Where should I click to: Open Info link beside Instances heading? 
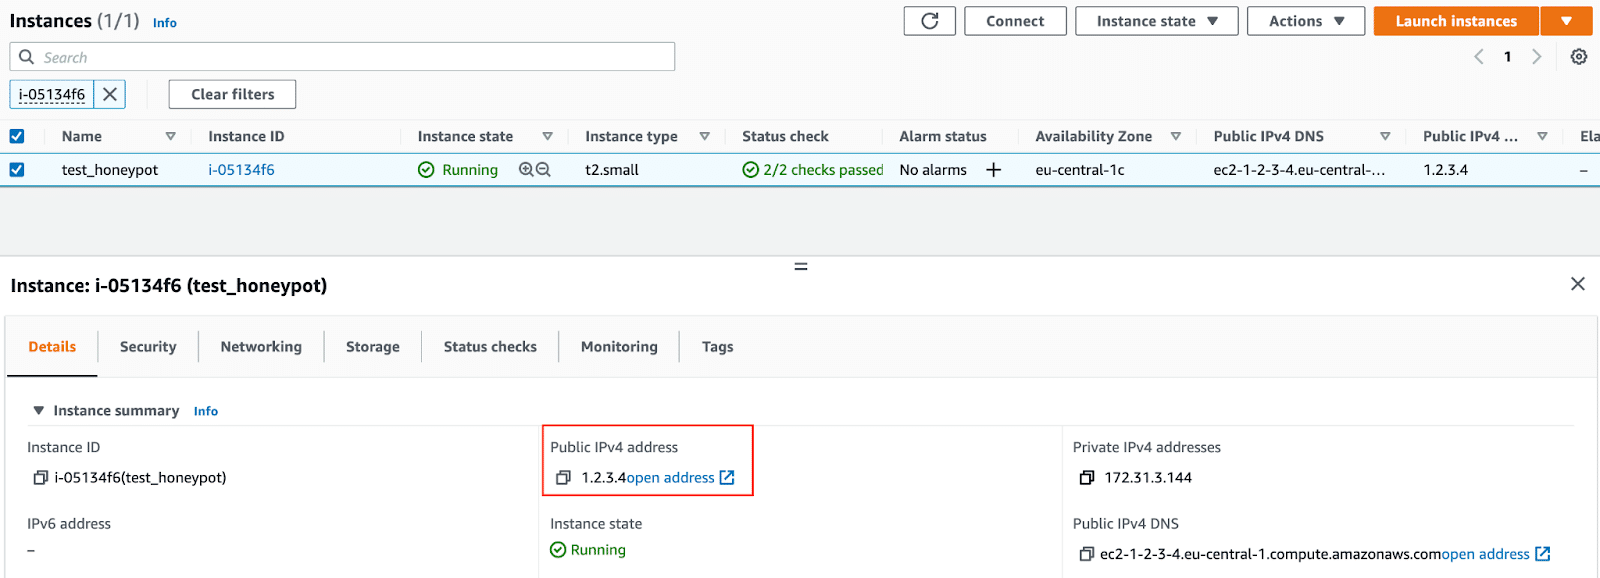[x=165, y=23]
